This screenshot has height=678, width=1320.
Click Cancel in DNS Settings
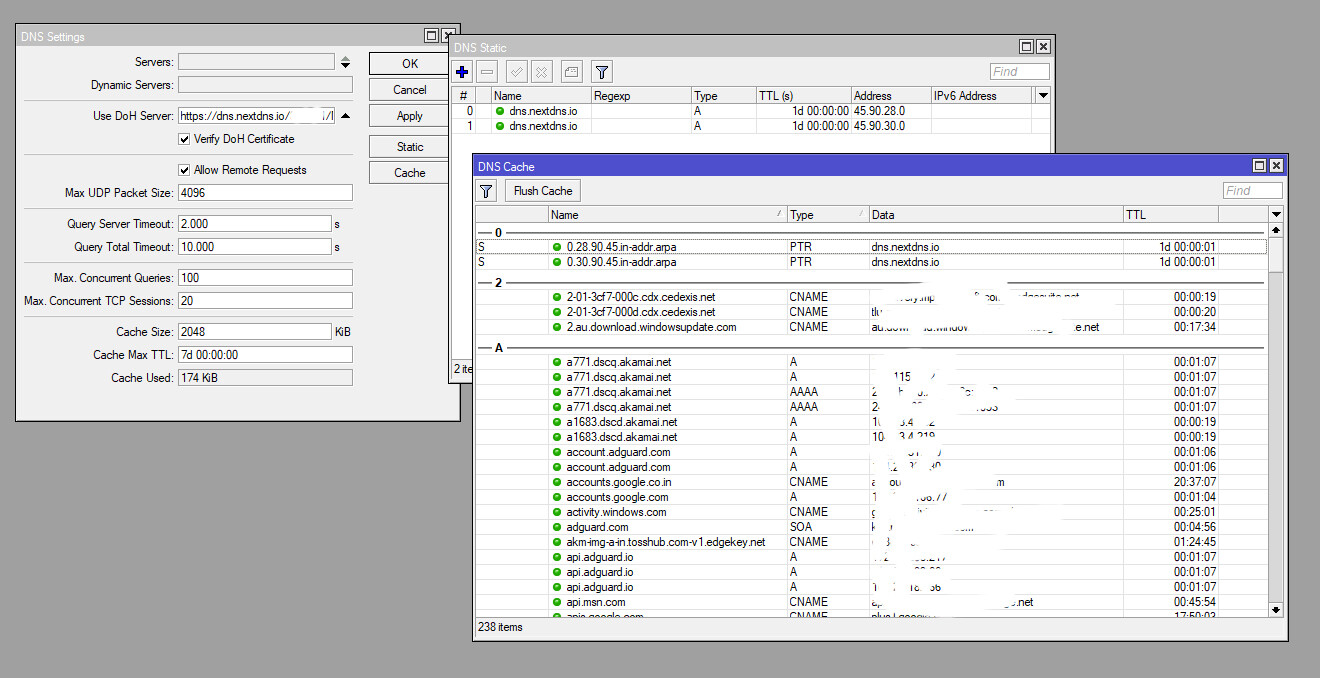410,90
